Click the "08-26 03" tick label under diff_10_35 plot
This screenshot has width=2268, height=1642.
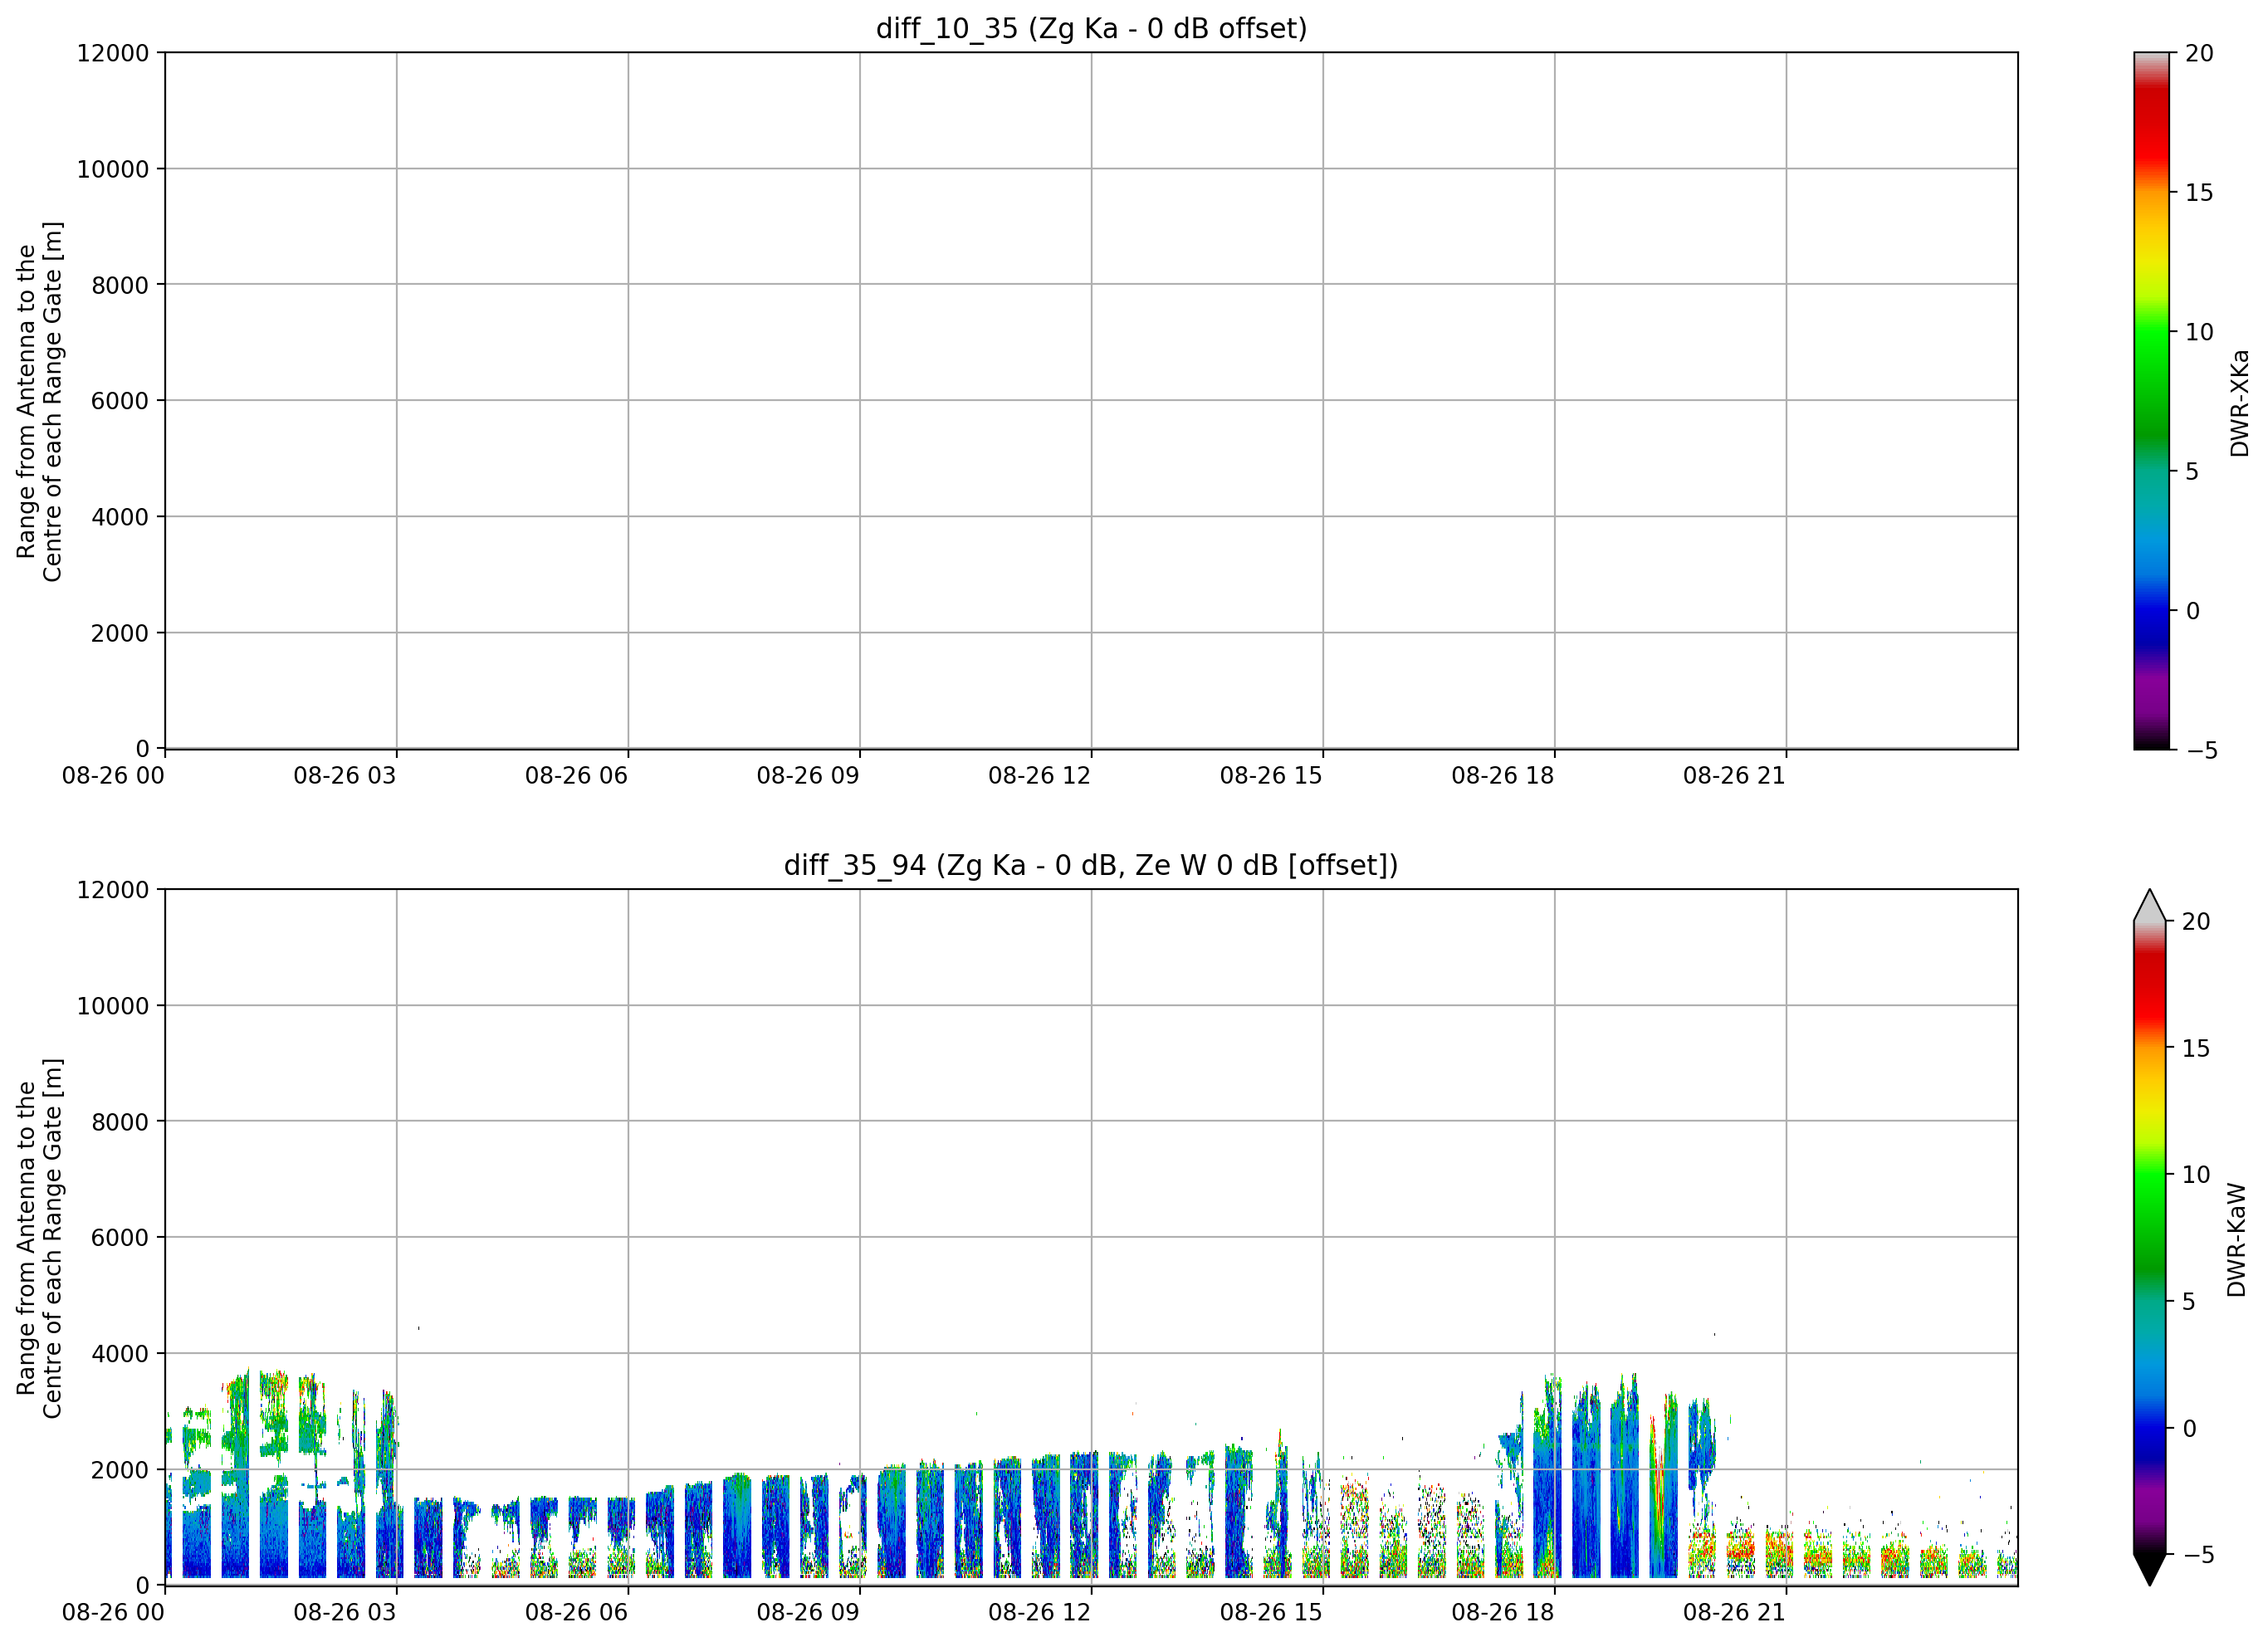[x=345, y=776]
